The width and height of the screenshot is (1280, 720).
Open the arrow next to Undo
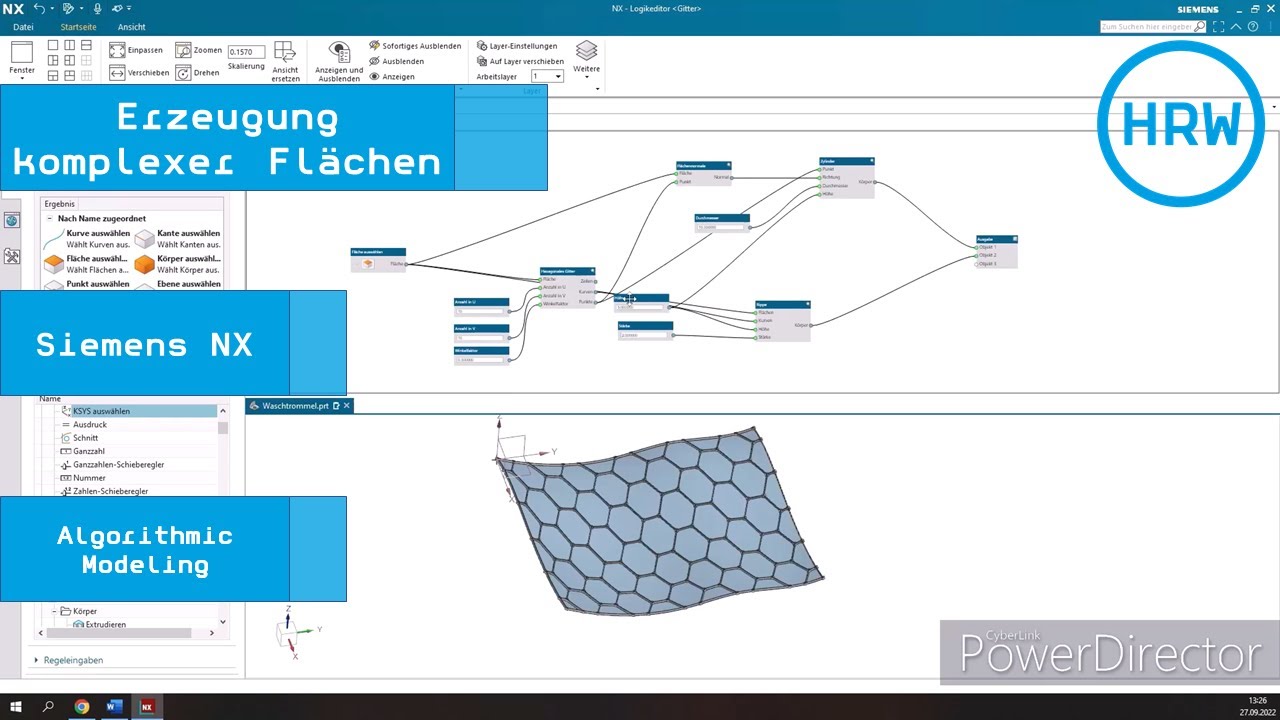pyautogui.click(x=52, y=9)
